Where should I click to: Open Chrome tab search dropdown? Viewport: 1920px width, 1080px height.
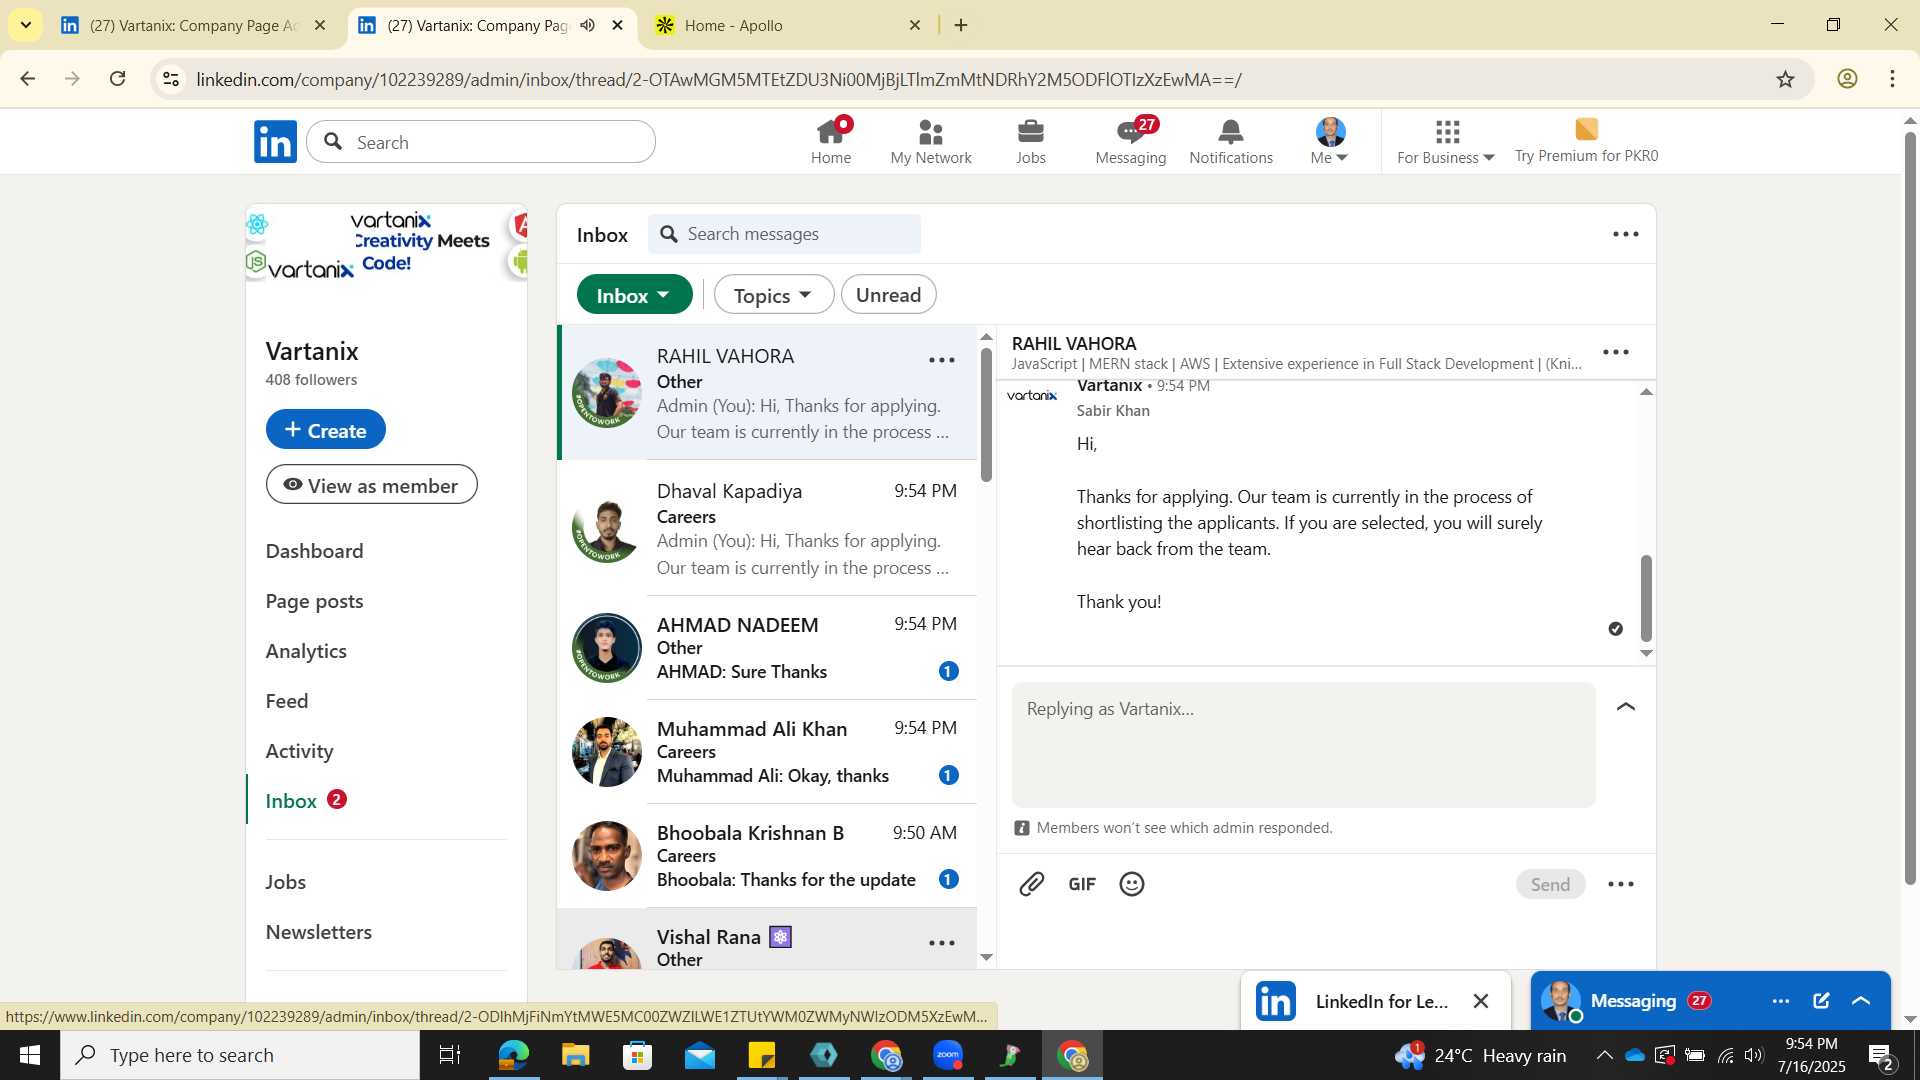(x=25, y=25)
